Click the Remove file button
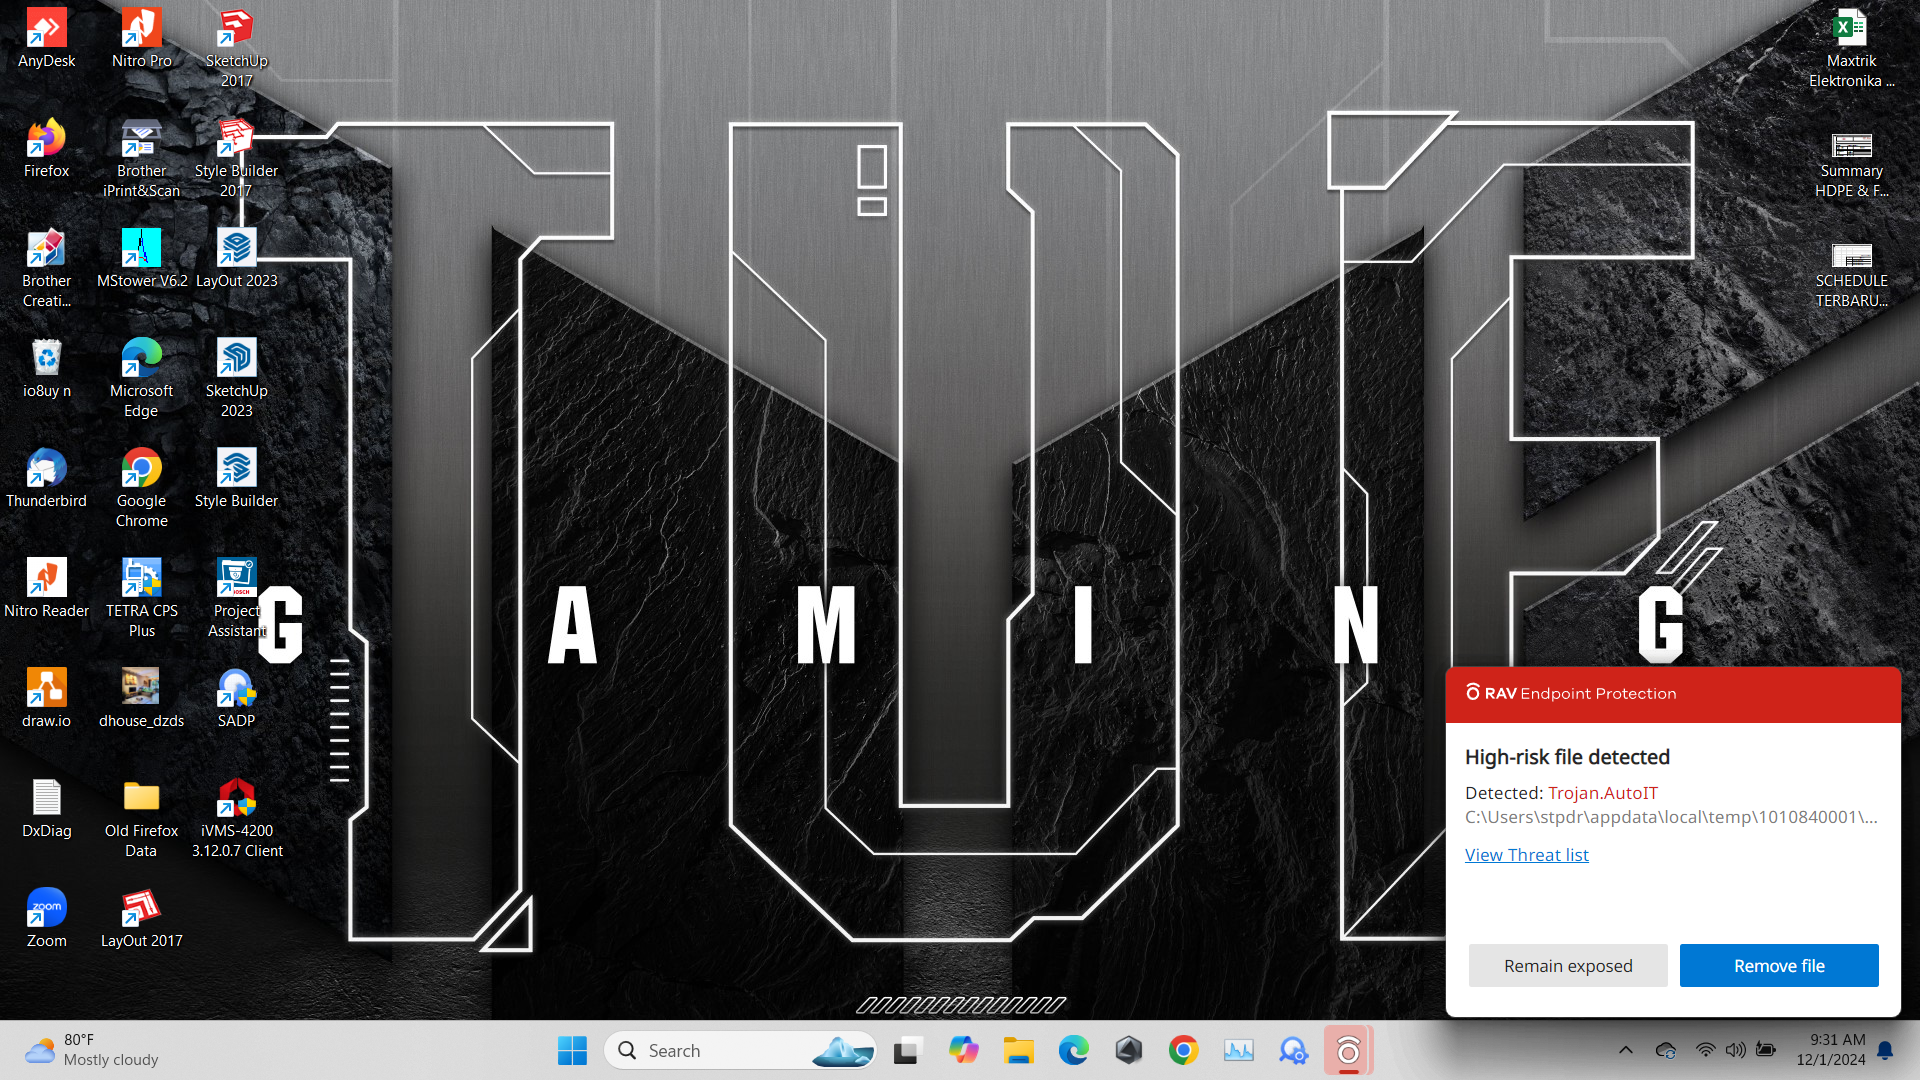The width and height of the screenshot is (1920, 1080). point(1778,966)
